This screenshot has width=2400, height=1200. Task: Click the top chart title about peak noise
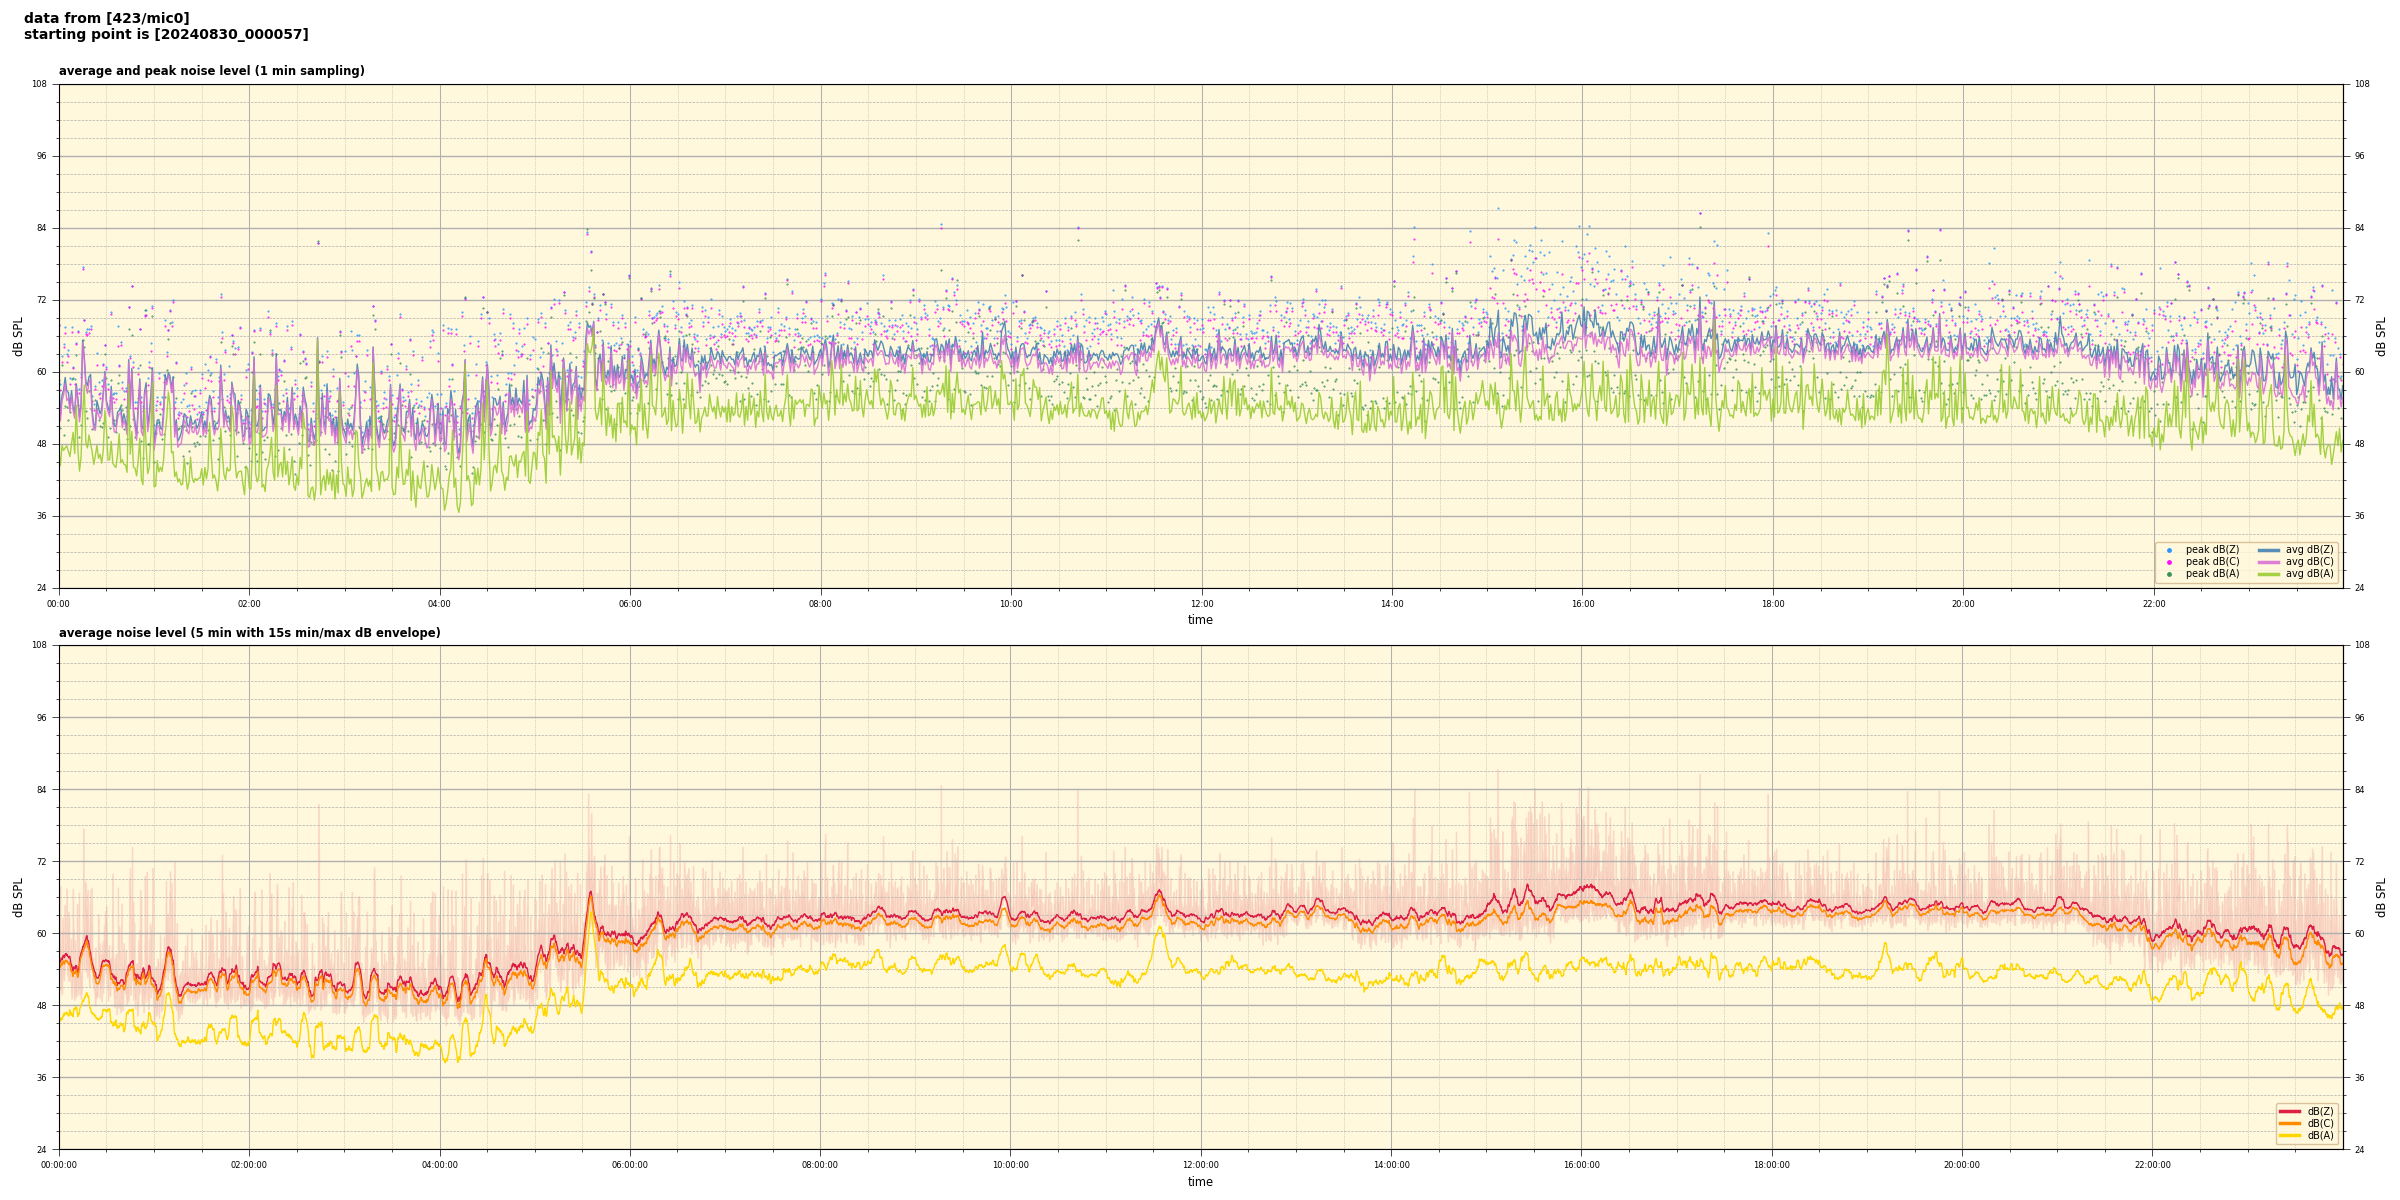[211, 71]
